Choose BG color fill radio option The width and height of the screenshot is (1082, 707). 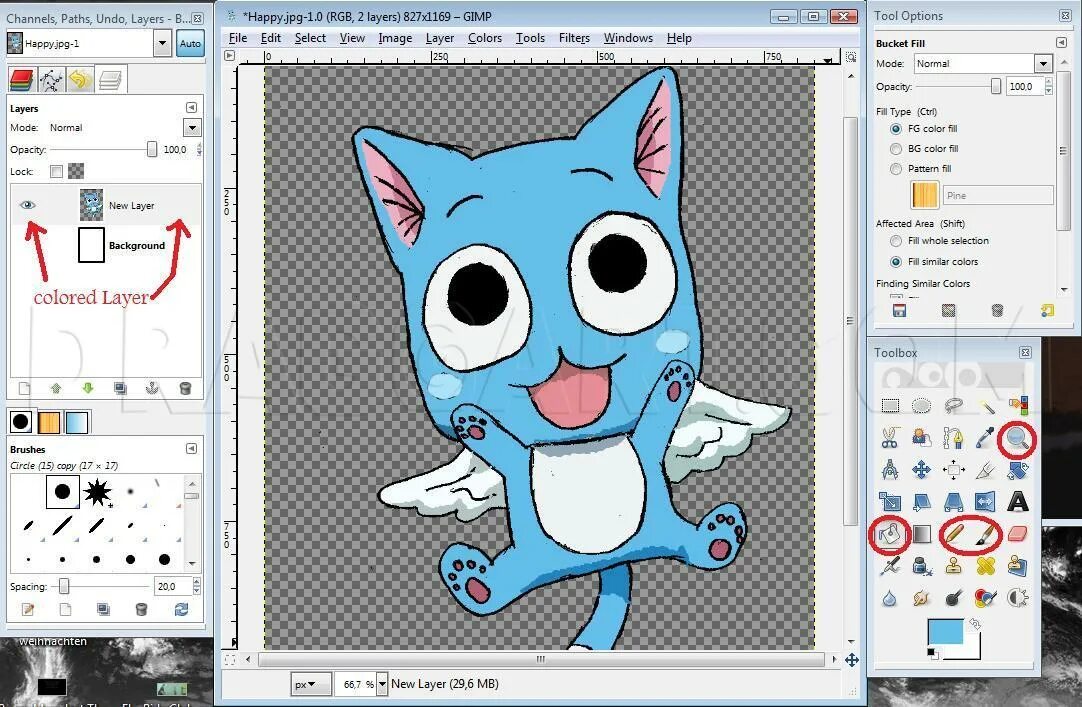pos(896,149)
